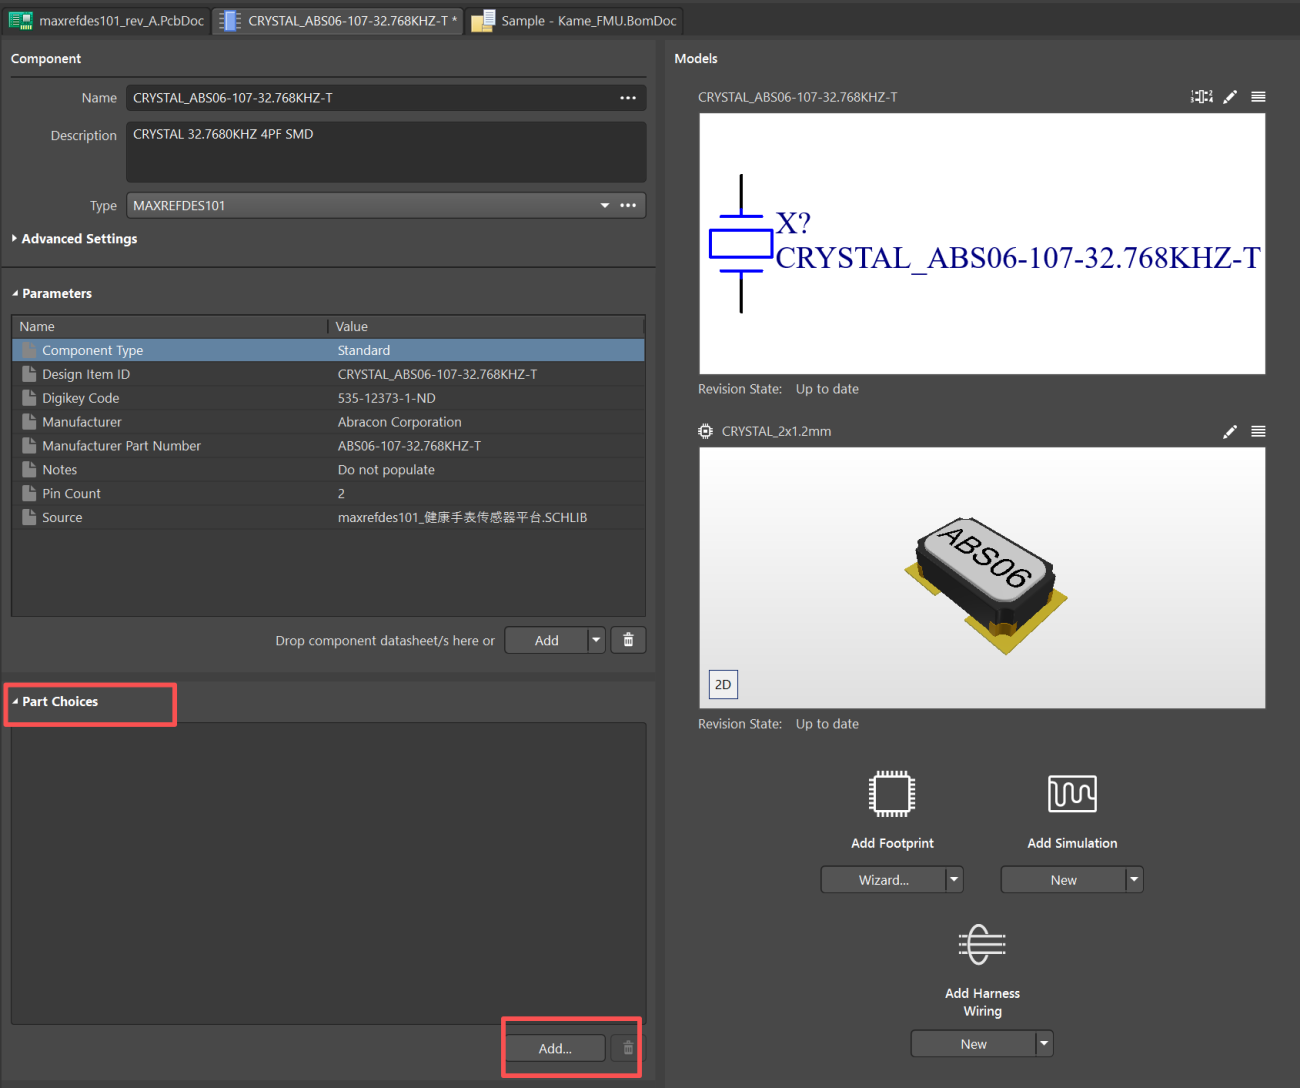Switch to the maxrefdes101_rev_A.PcbDoc tab
1300x1088 pixels.
click(x=107, y=21)
